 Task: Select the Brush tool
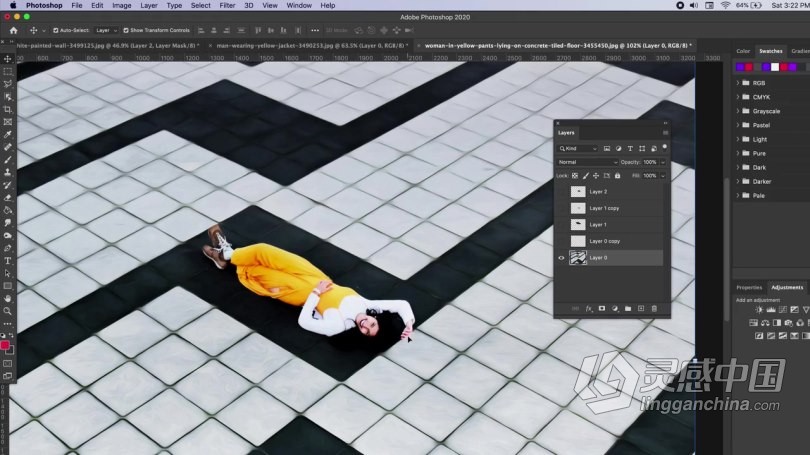pyautogui.click(x=8, y=160)
